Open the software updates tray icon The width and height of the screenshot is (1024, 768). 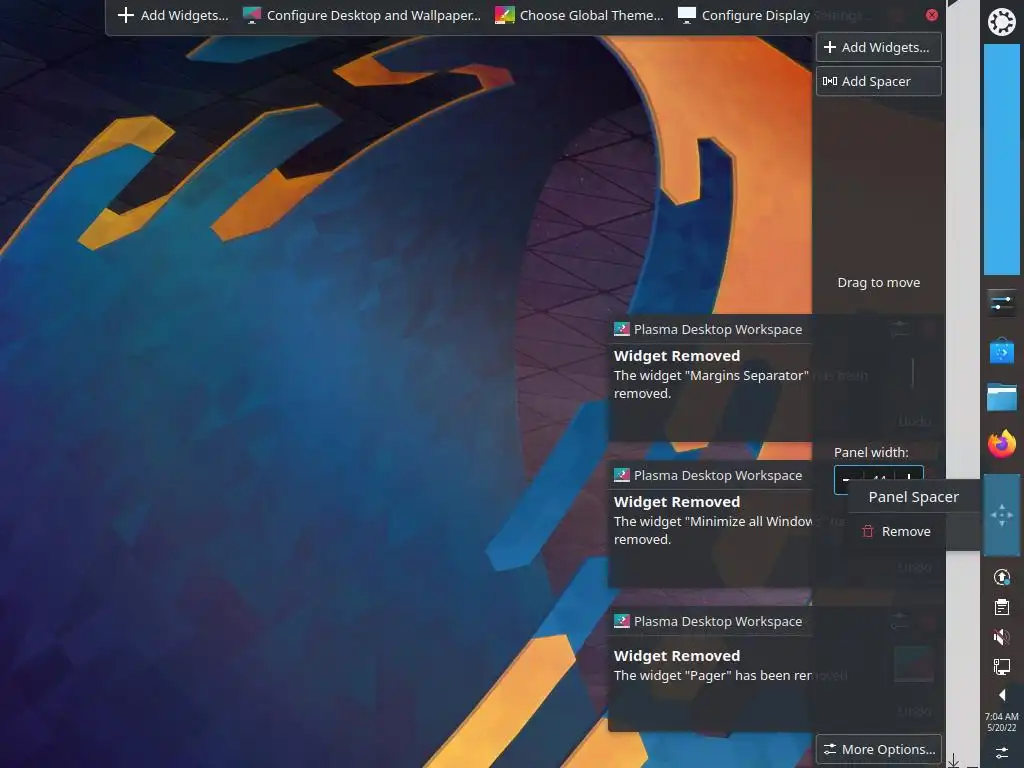pyautogui.click(x=1001, y=577)
